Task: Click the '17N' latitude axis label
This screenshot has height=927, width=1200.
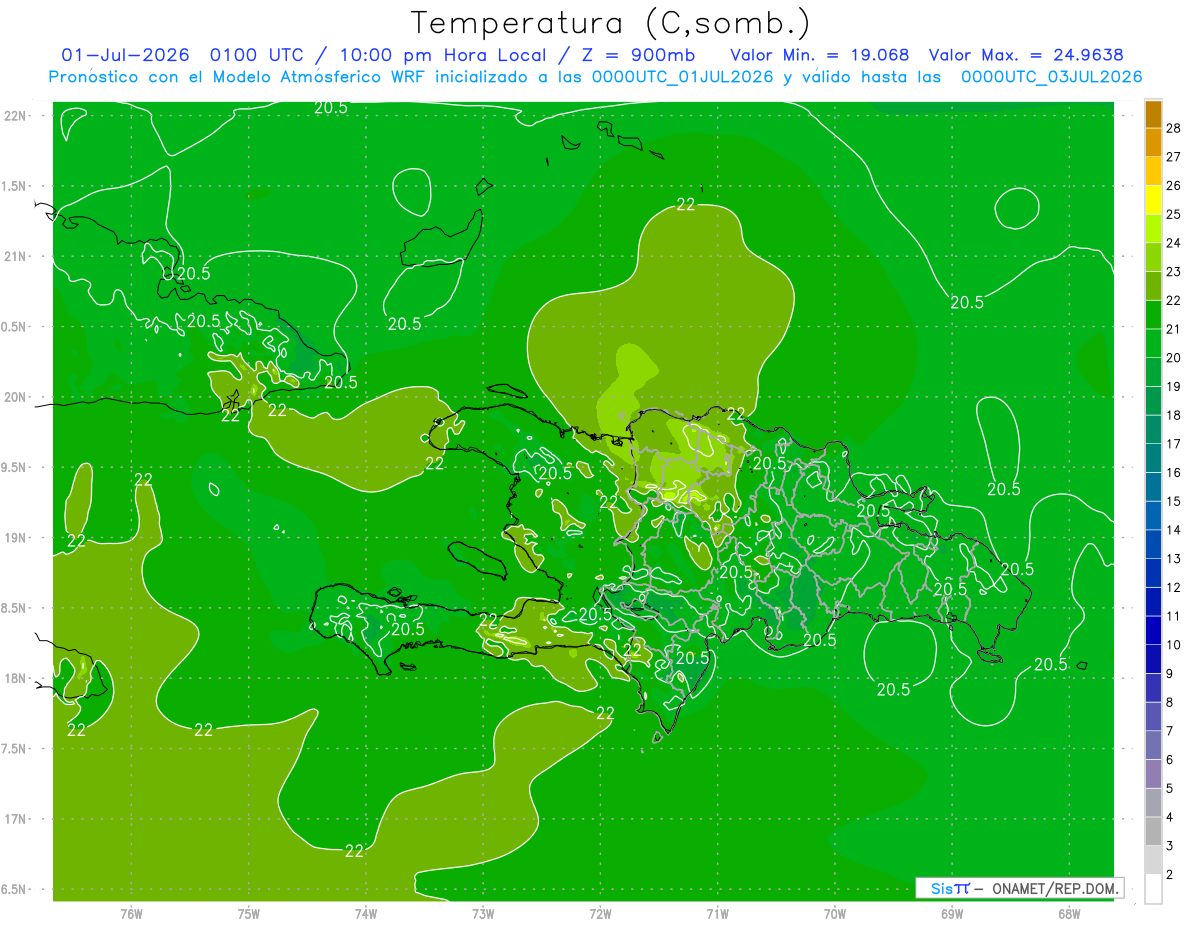Action: tap(15, 820)
